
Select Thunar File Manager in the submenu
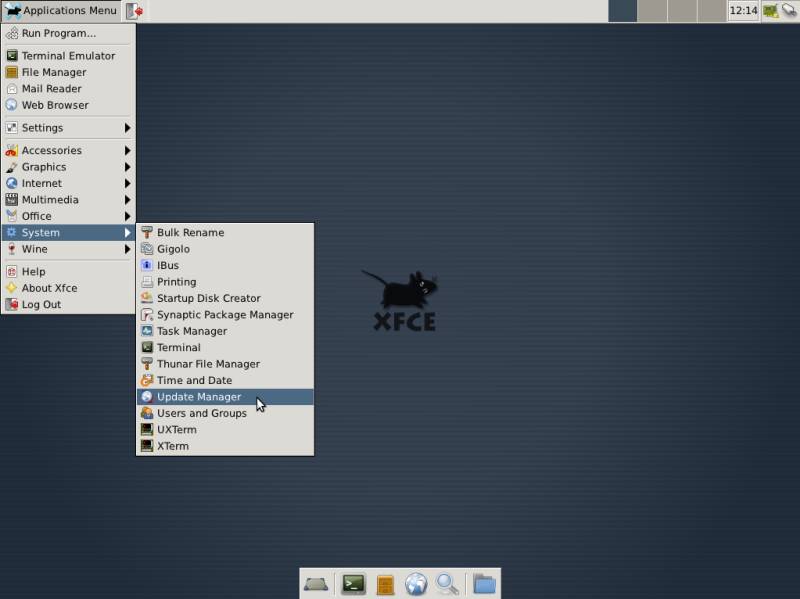coord(225,364)
